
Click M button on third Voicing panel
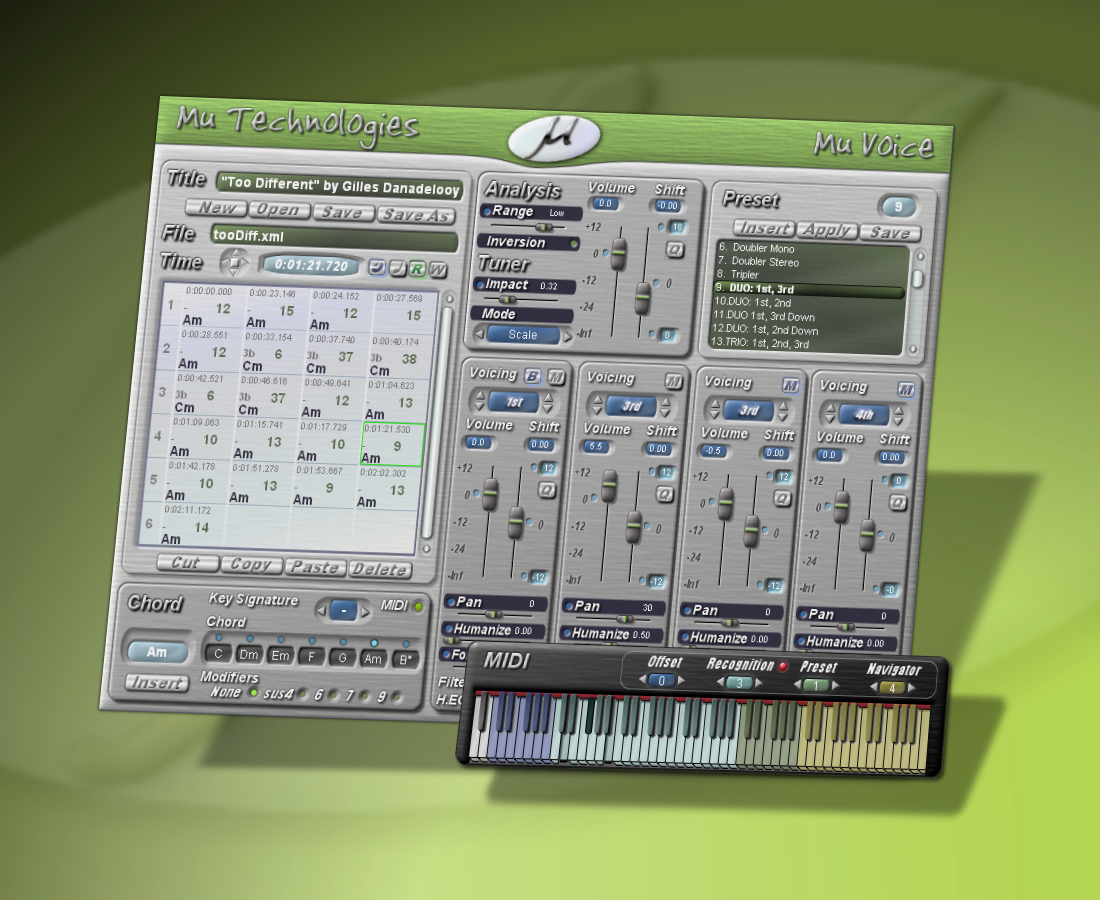pyautogui.click(x=791, y=386)
